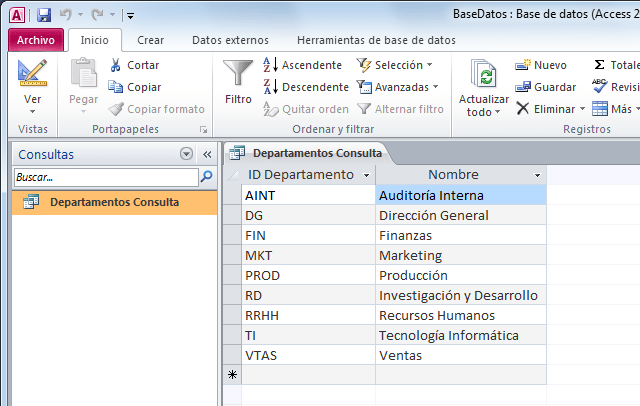
Task: Click the query icon on document tab
Action: click(x=237, y=153)
